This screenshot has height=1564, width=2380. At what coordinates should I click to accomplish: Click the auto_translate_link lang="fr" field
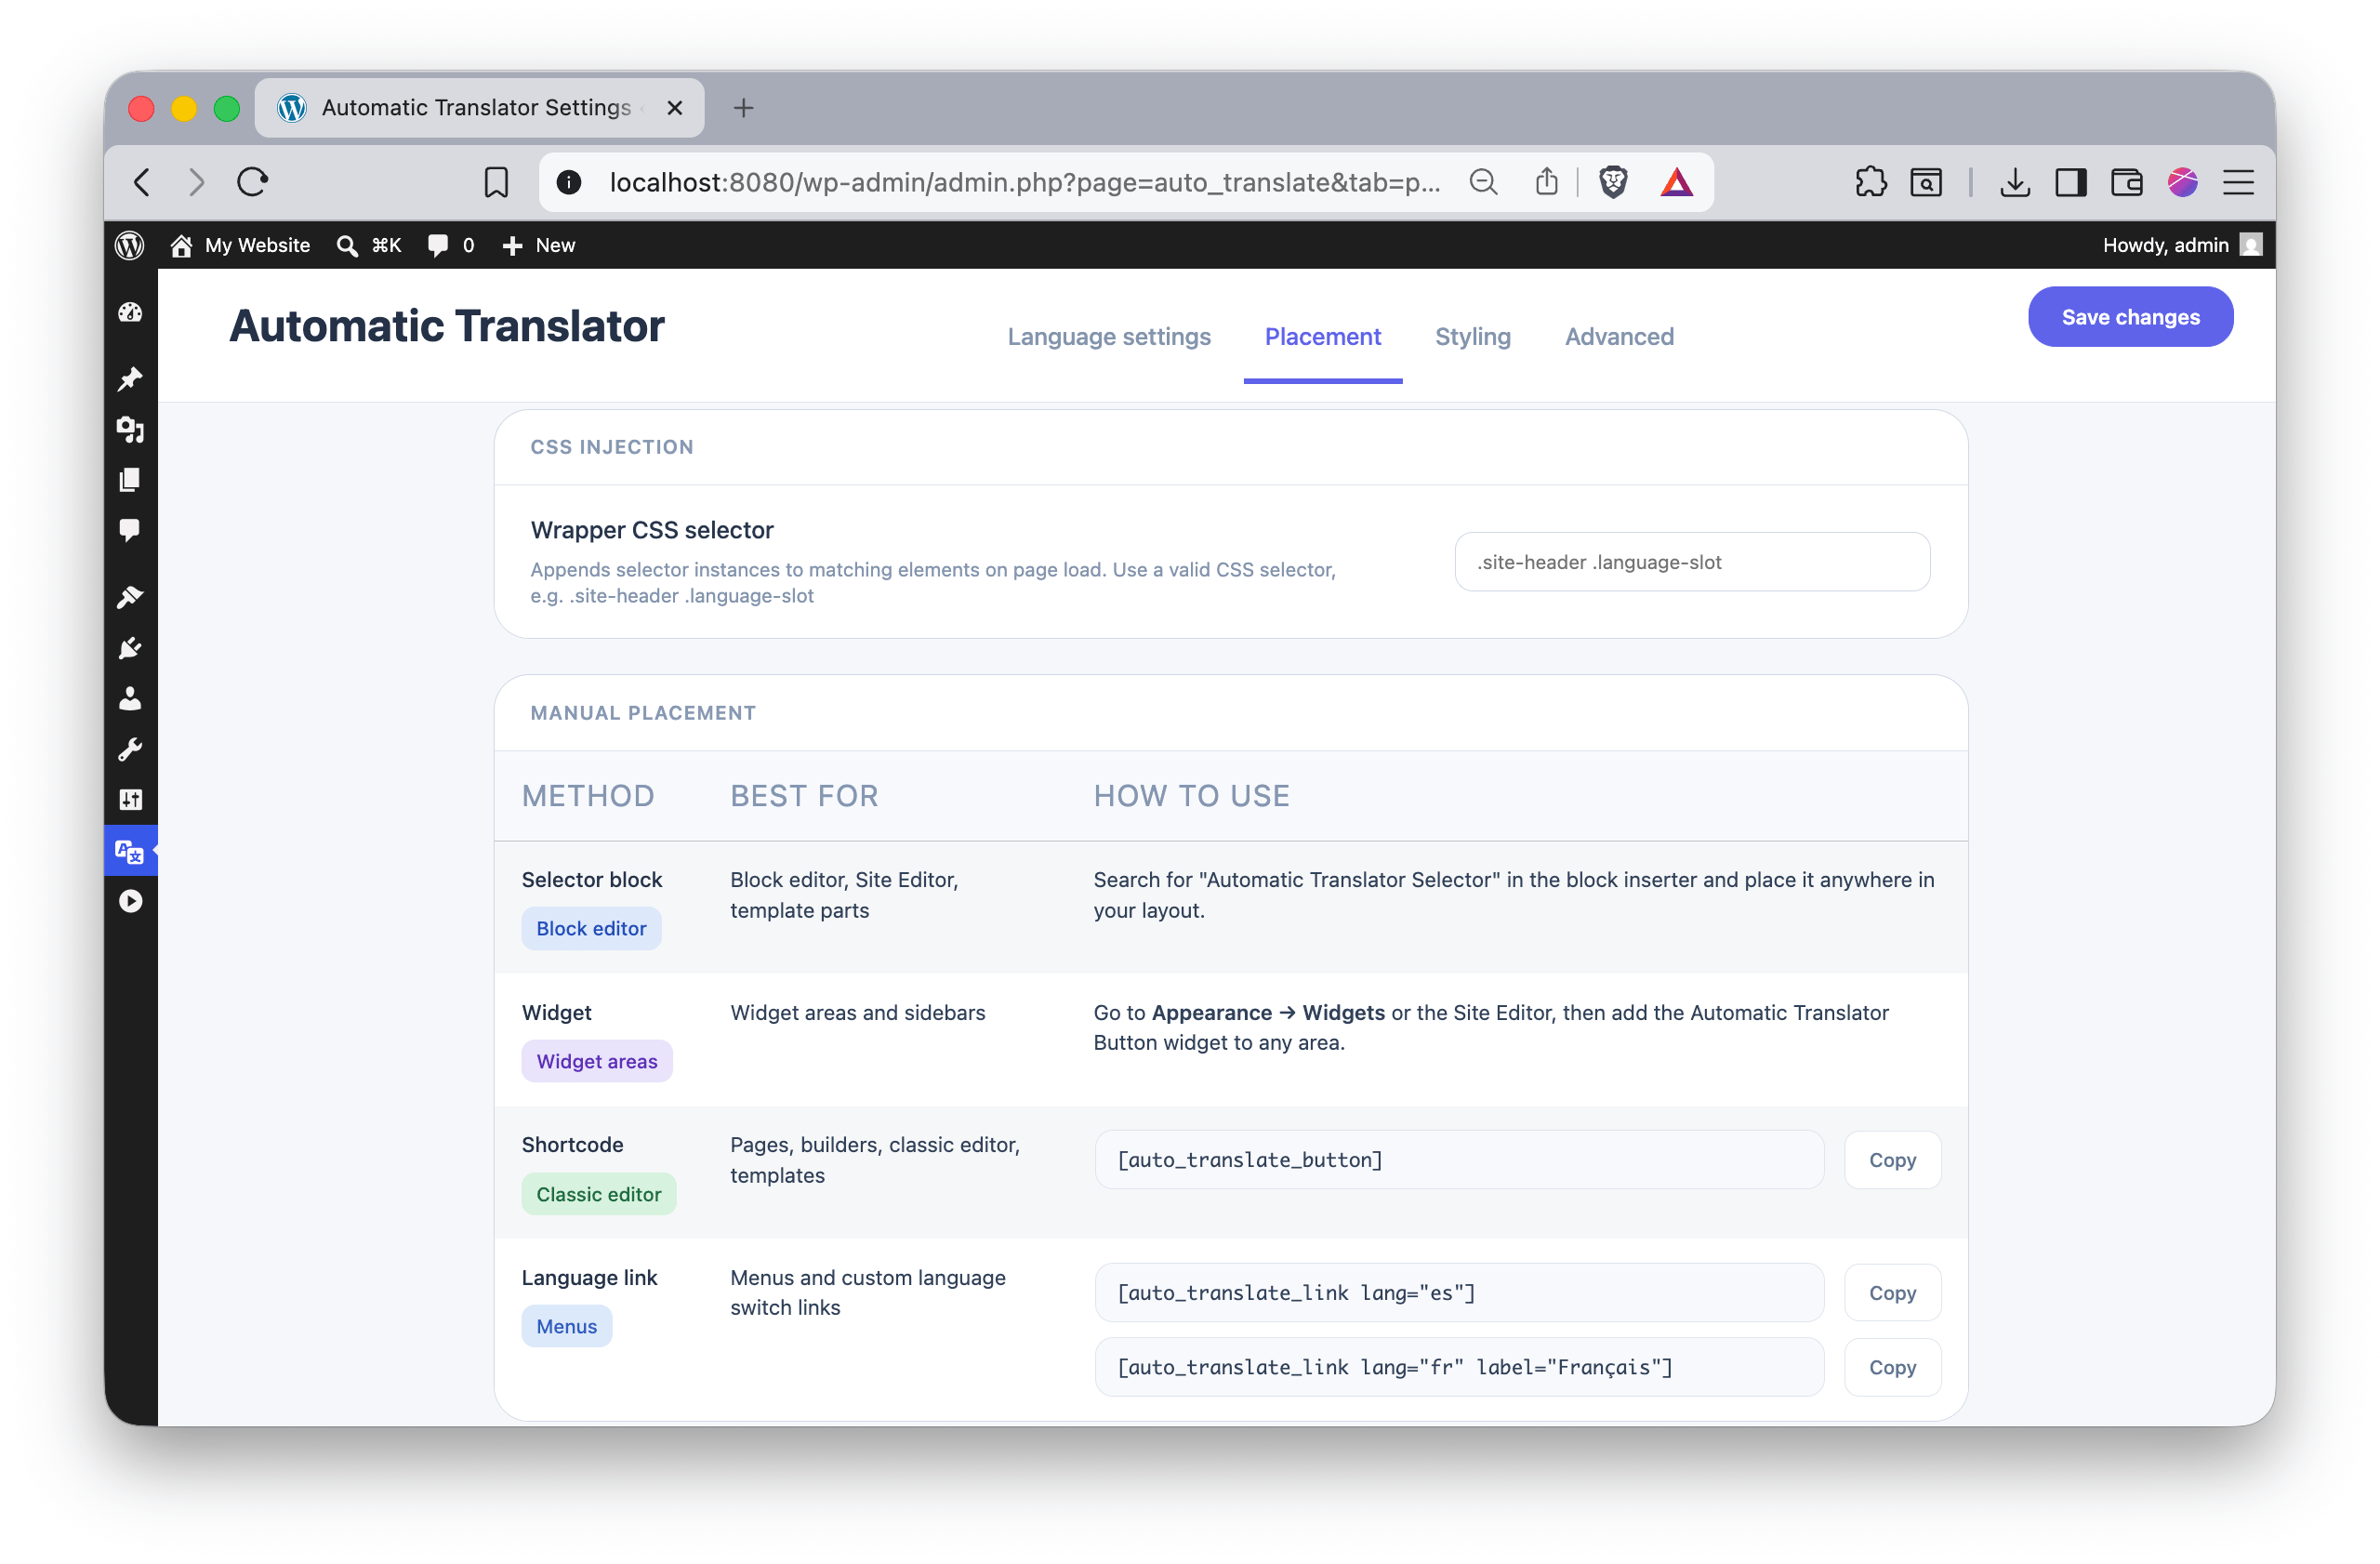pos(1459,1367)
